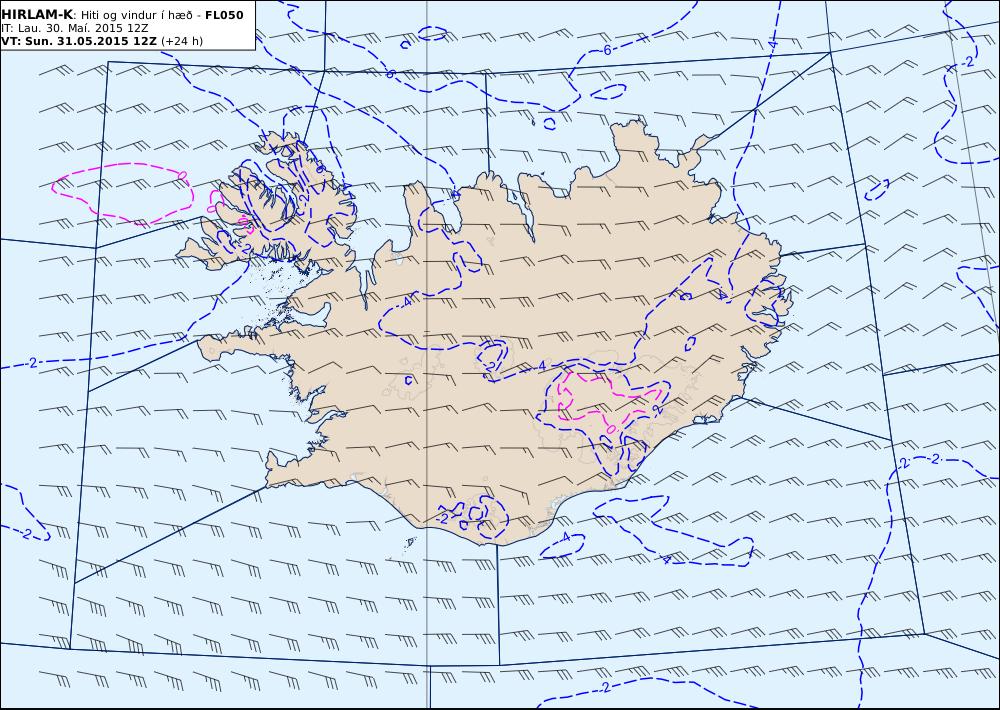The height and width of the screenshot is (710, 1000).
Task: Click the "FL050" flight level label
Action: point(224,15)
